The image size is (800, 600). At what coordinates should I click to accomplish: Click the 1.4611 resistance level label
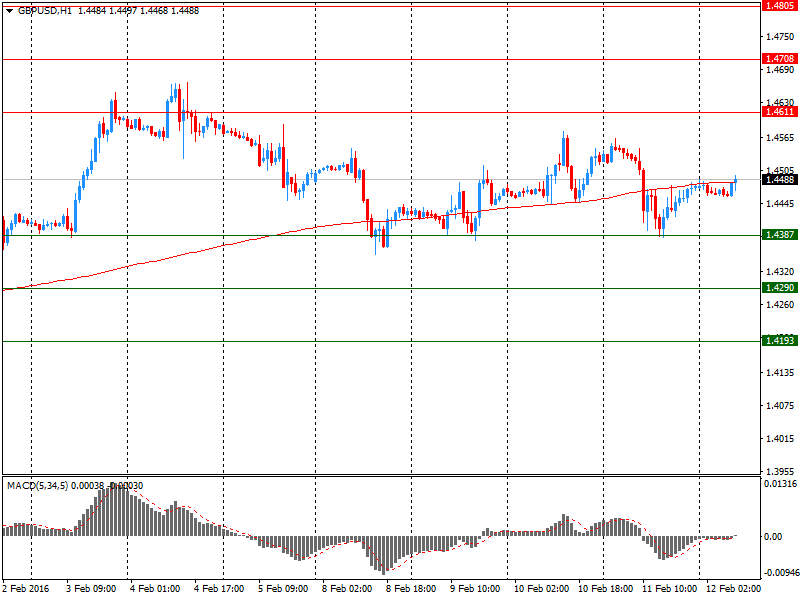(x=780, y=112)
